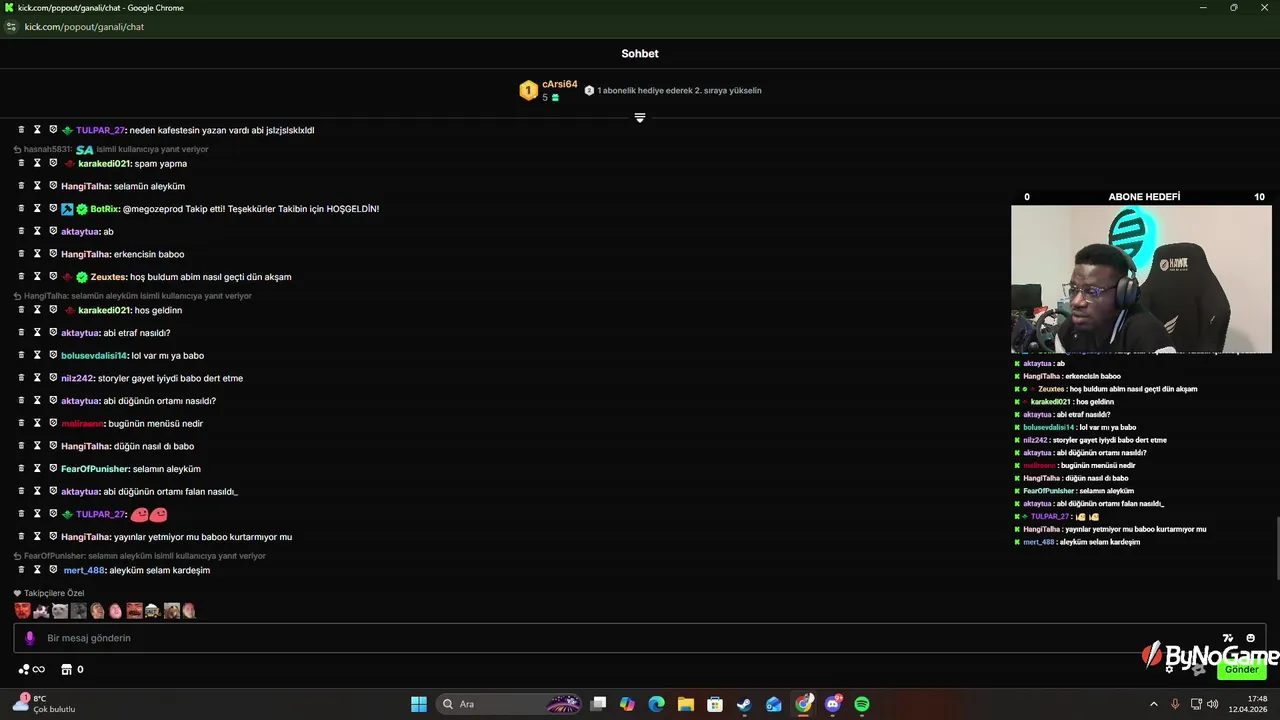Delete FearOfPunisher's 'selamın aleyküm' message

(21, 469)
